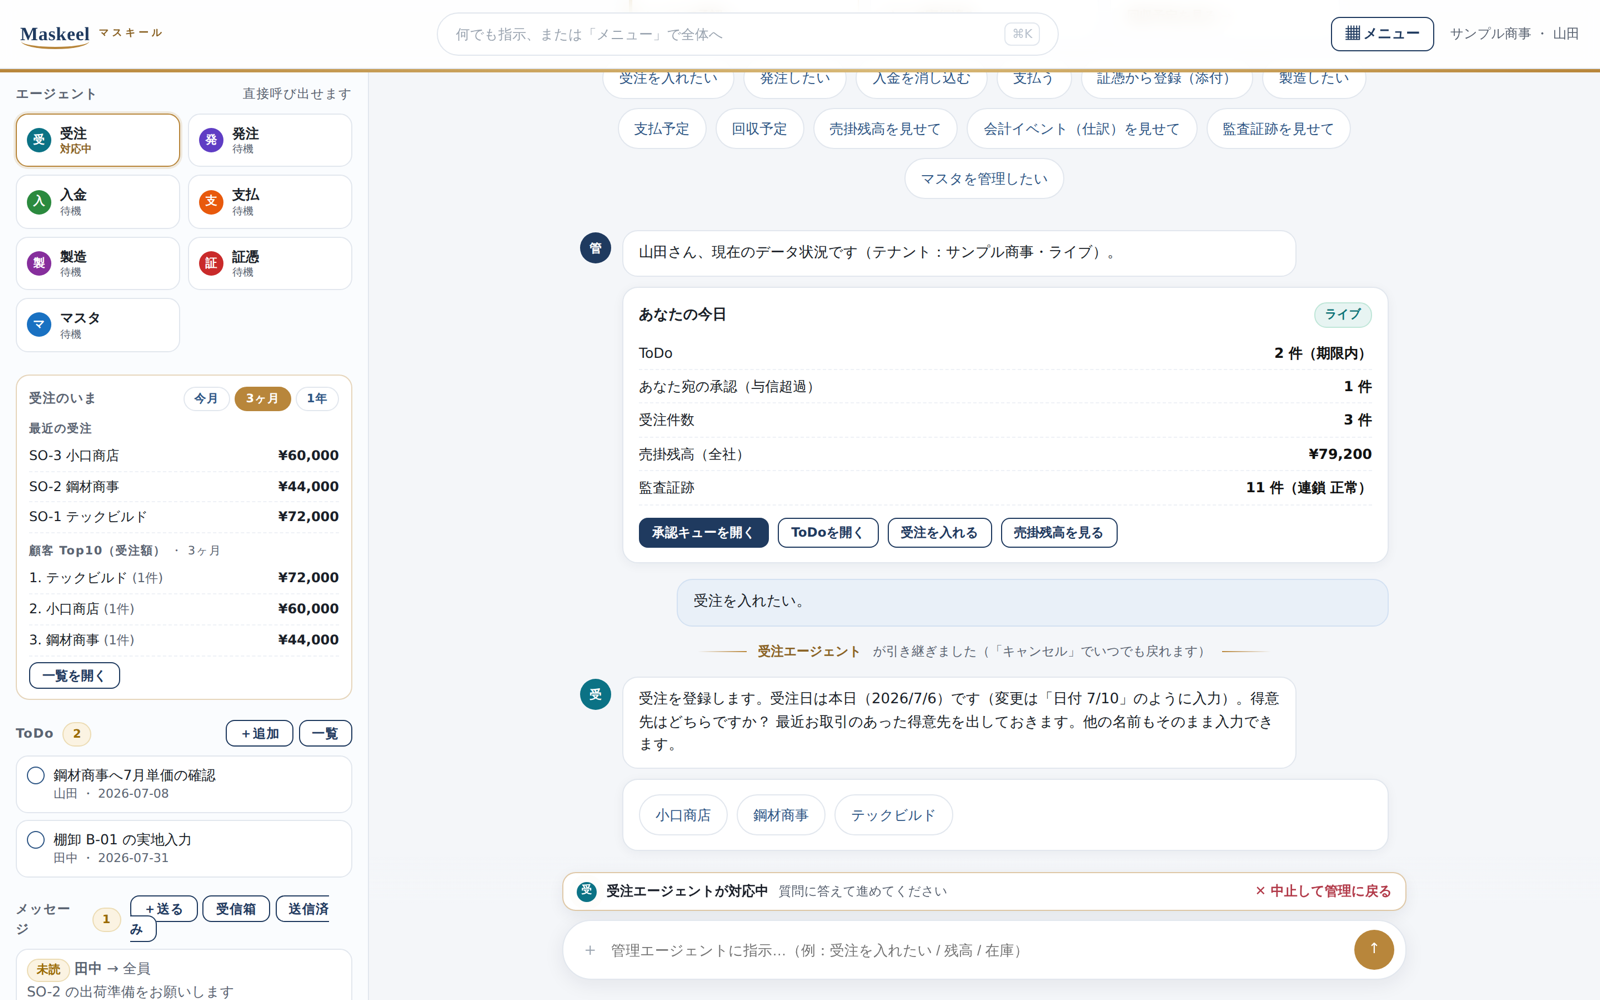
Task: Select the 発注 agent card
Action: pyautogui.click(x=270, y=140)
